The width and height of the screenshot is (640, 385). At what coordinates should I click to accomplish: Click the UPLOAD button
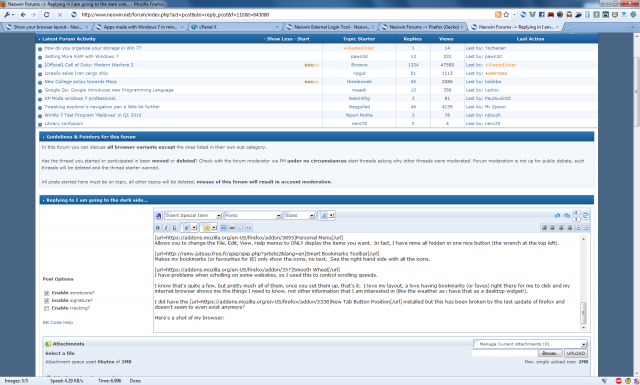click(576, 354)
